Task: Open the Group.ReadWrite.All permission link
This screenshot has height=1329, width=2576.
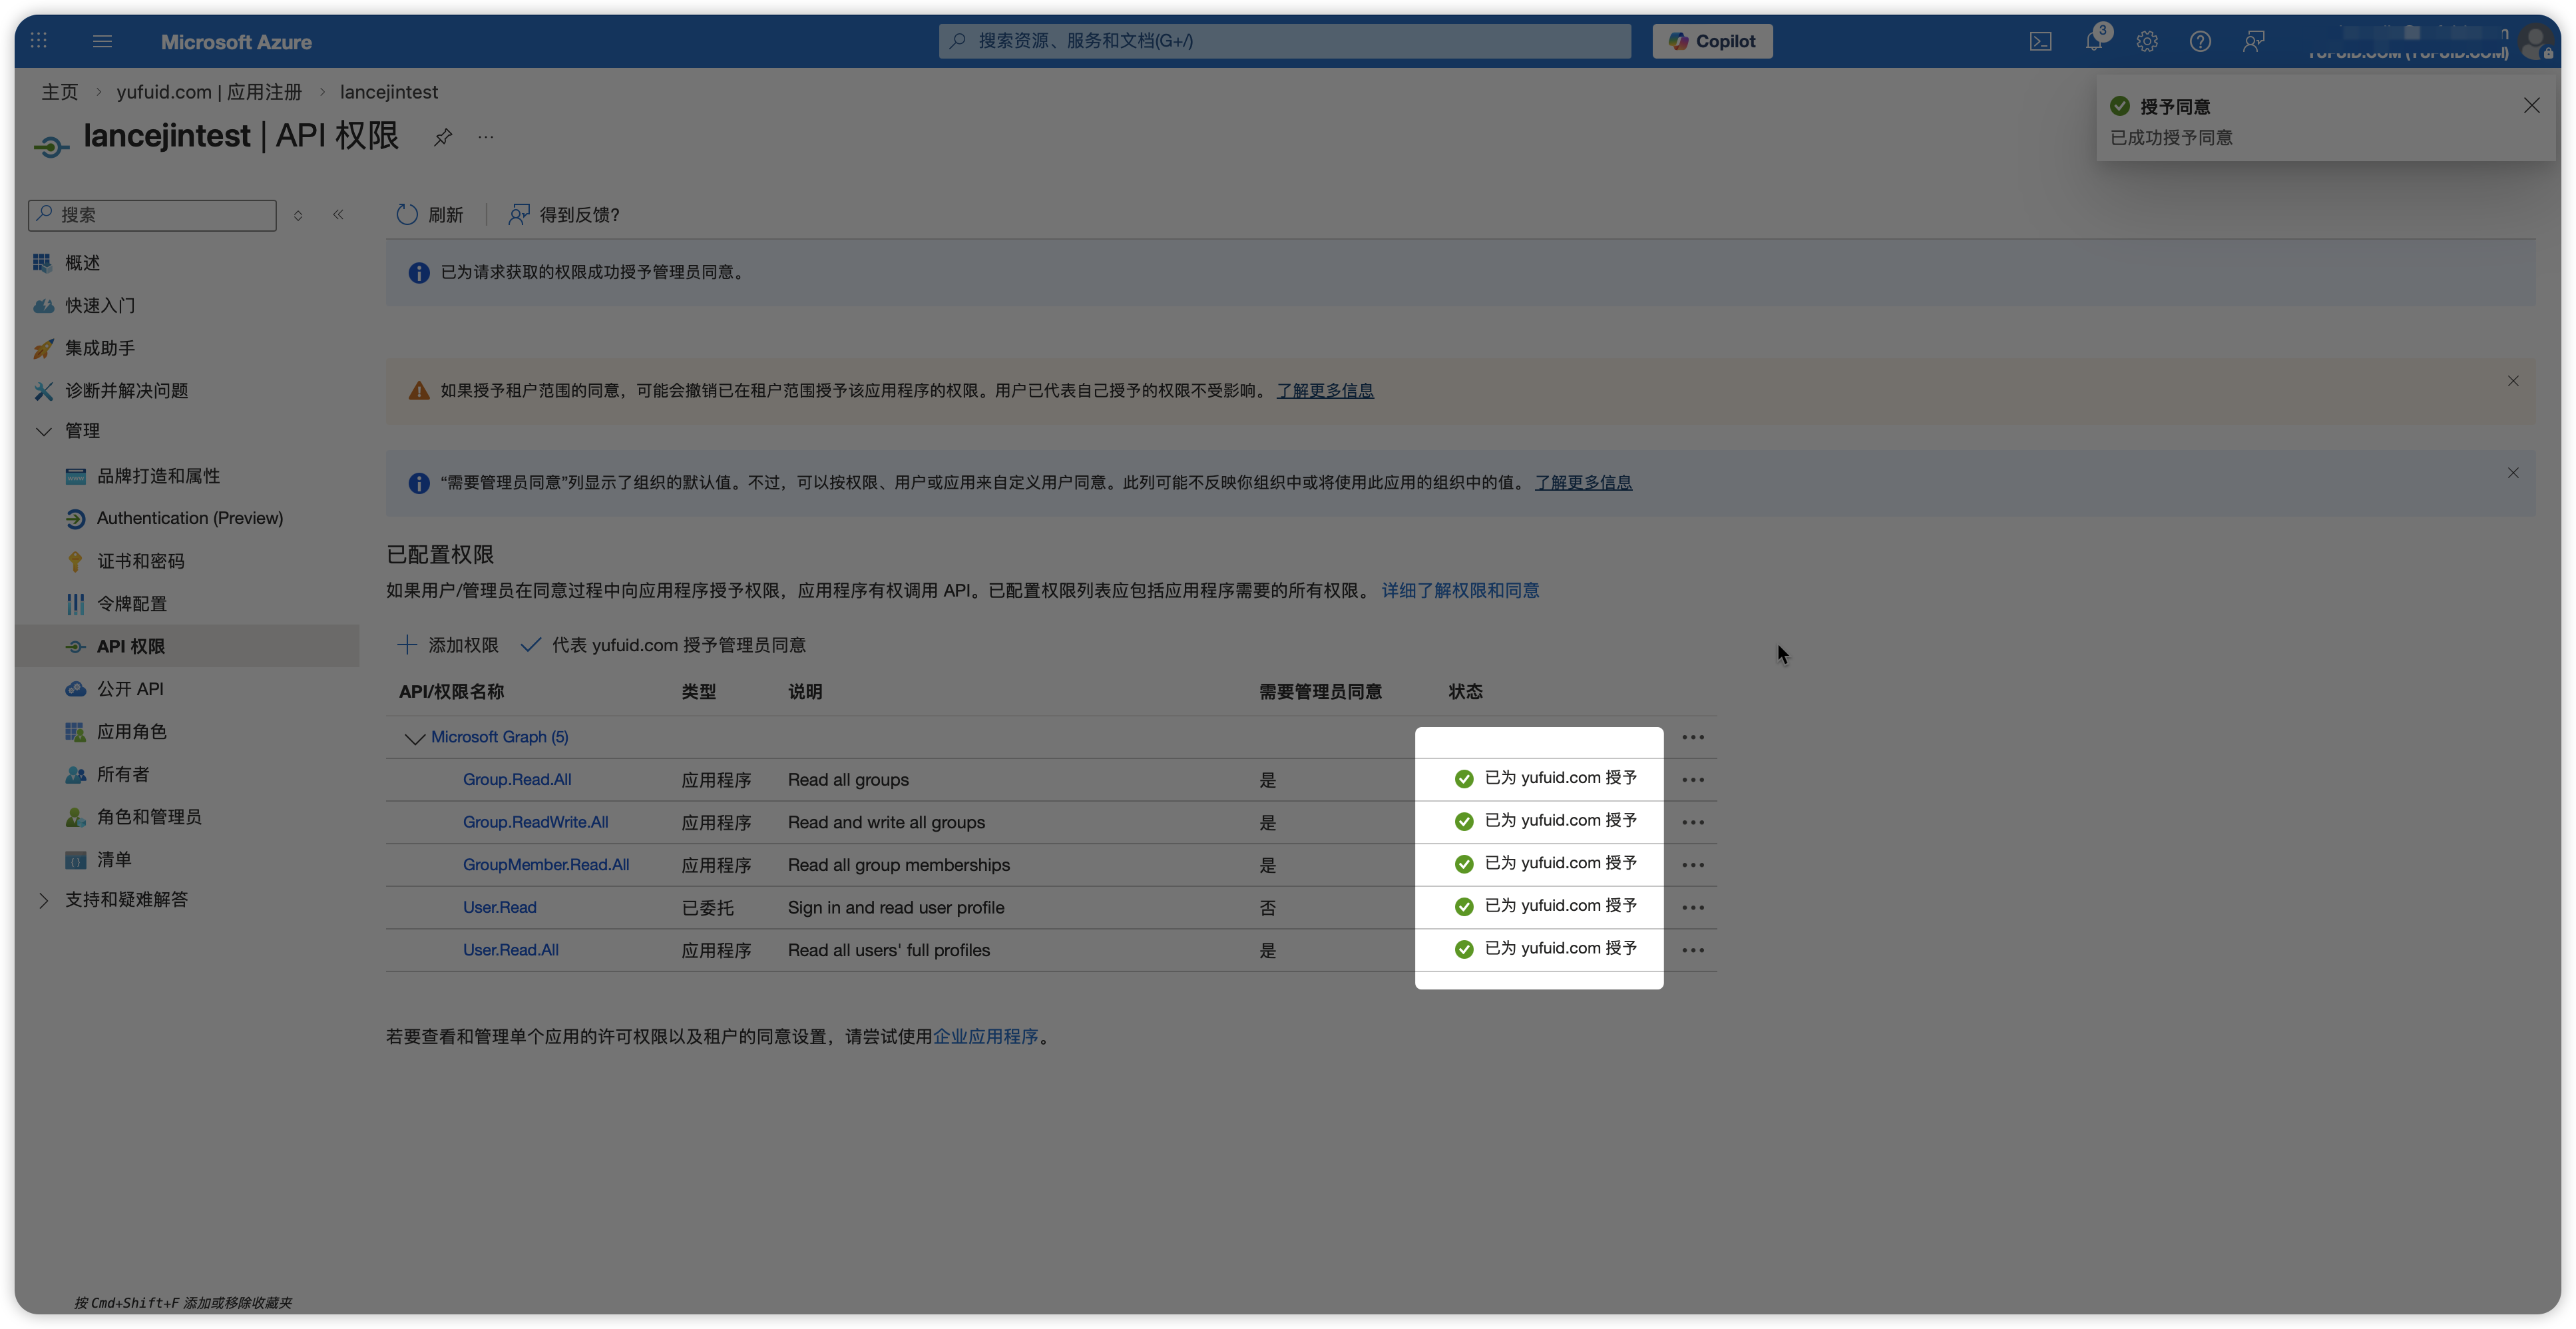Action: 535,822
